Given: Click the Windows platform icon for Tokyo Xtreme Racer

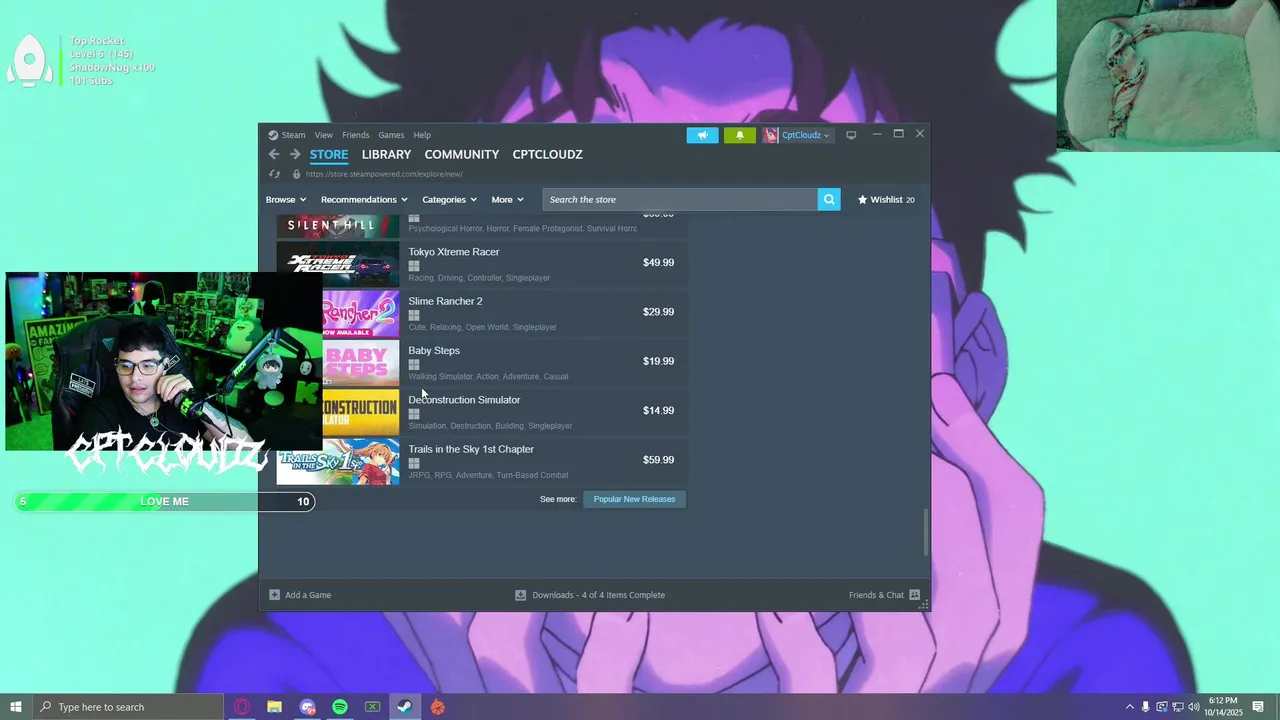Looking at the screenshot, I should (x=414, y=266).
